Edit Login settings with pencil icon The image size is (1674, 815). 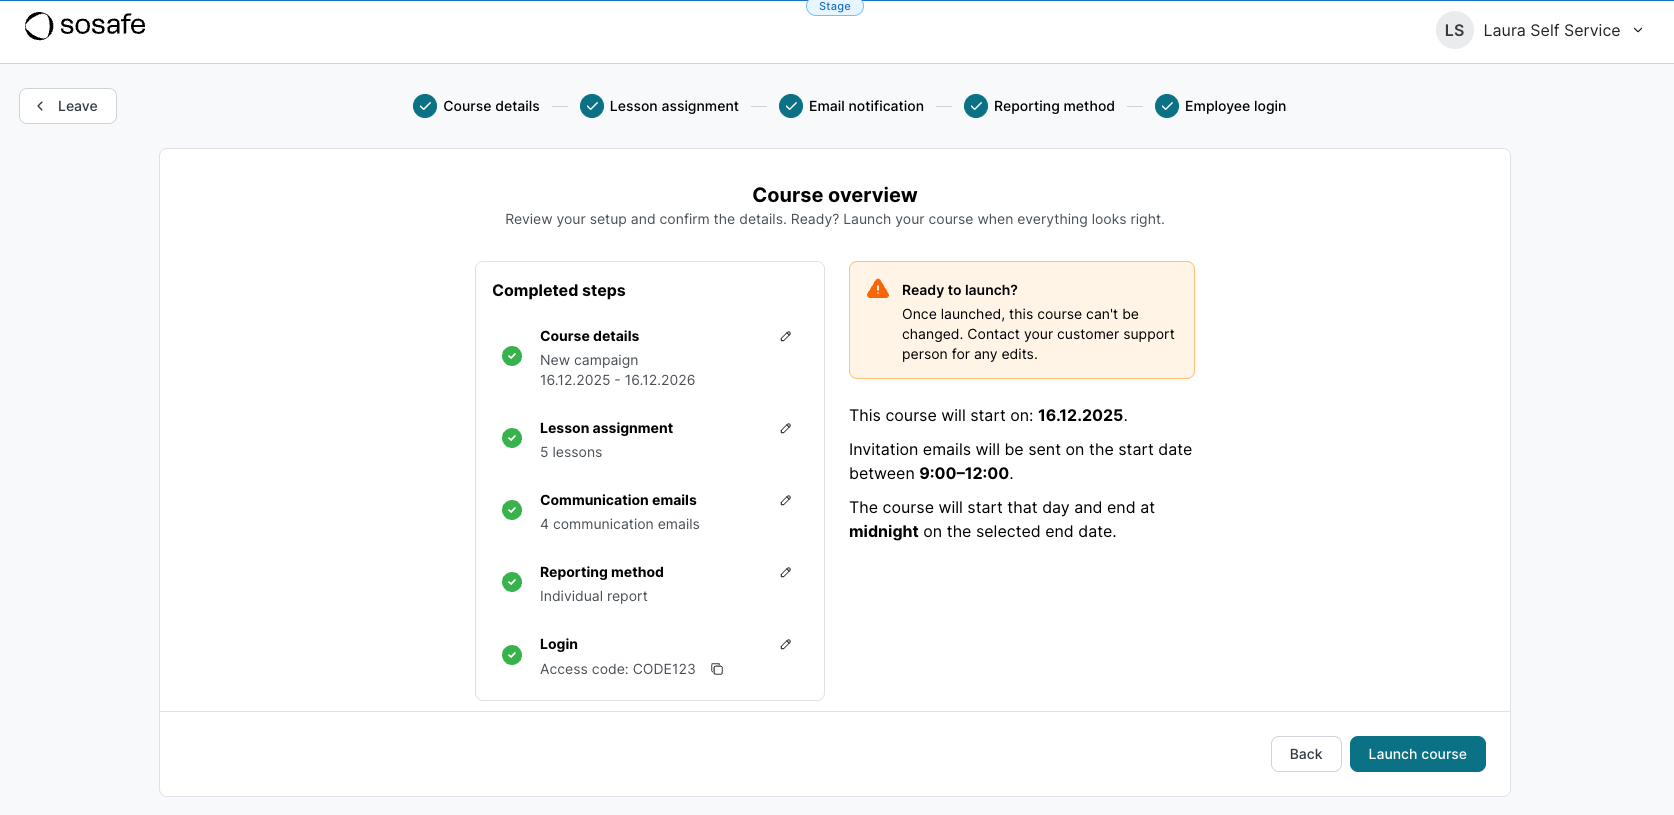(786, 645)
